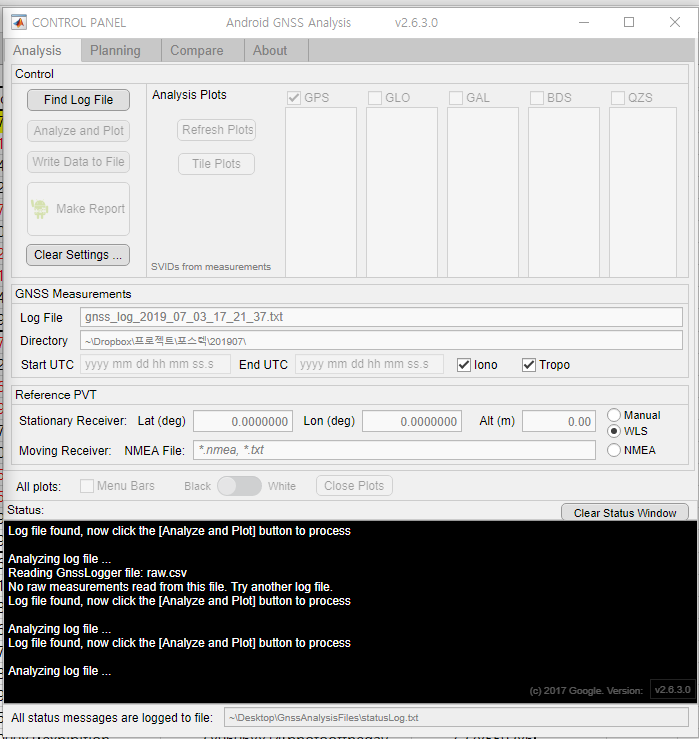The width and height of the screenshot is (699, 739).
Task: Click the Find Log File button
Action: coord(78,99)
